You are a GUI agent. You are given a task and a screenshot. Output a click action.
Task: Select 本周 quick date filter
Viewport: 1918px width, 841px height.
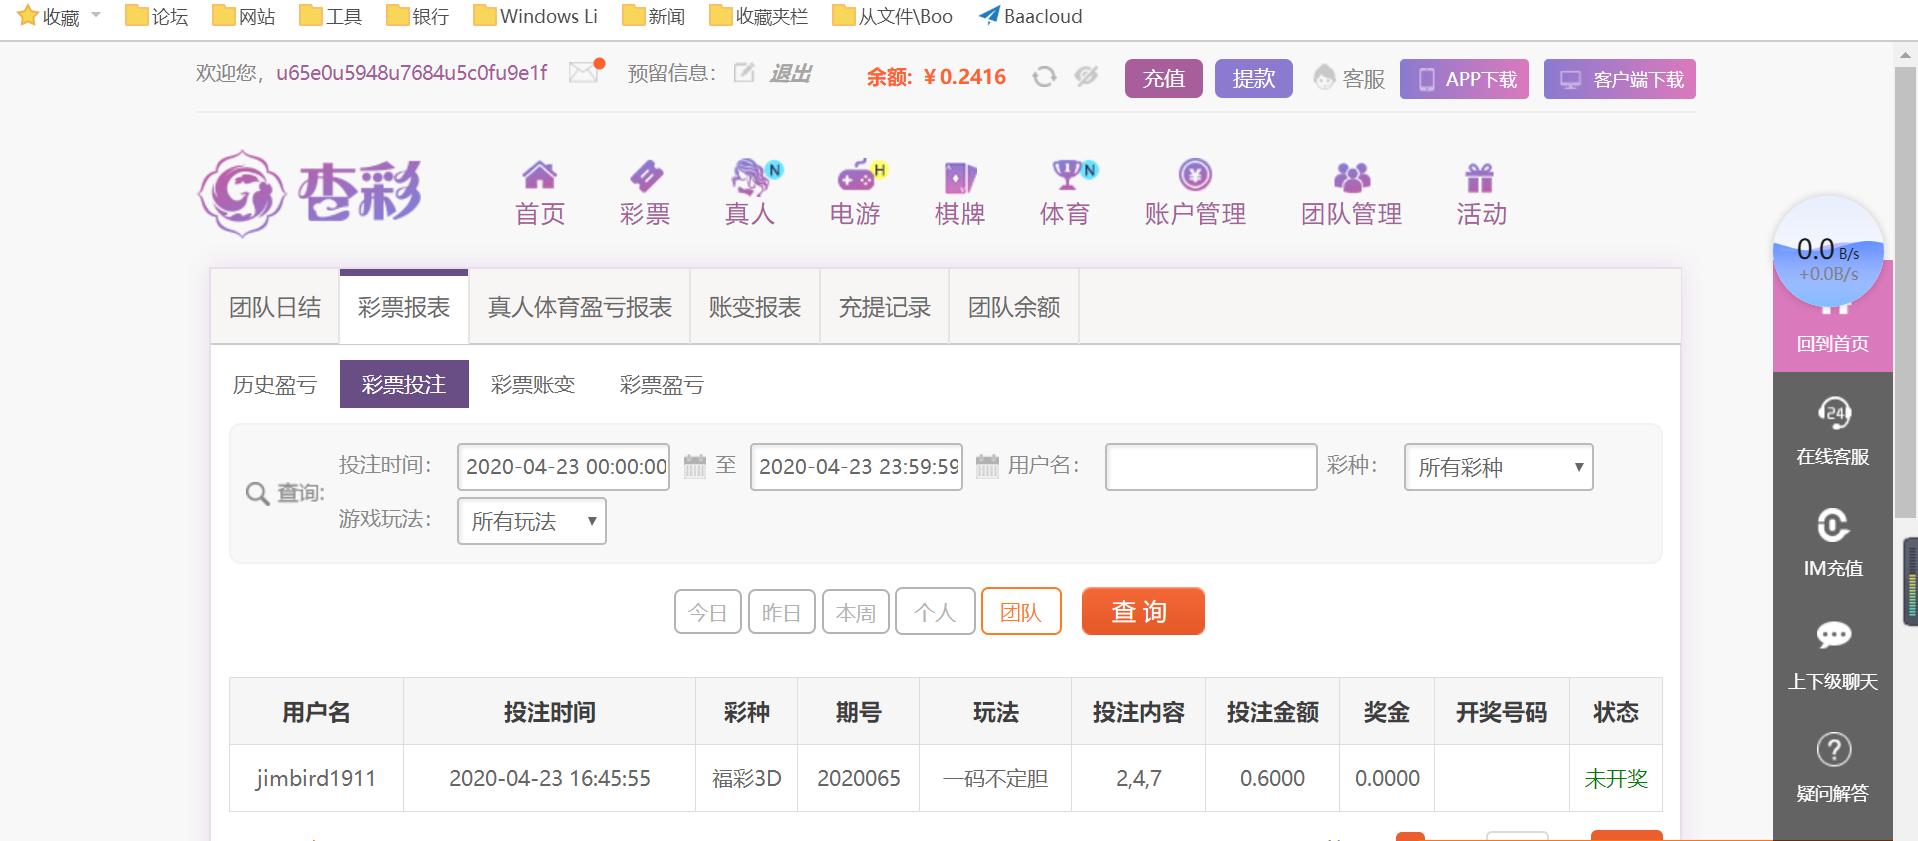pos(856,612)
